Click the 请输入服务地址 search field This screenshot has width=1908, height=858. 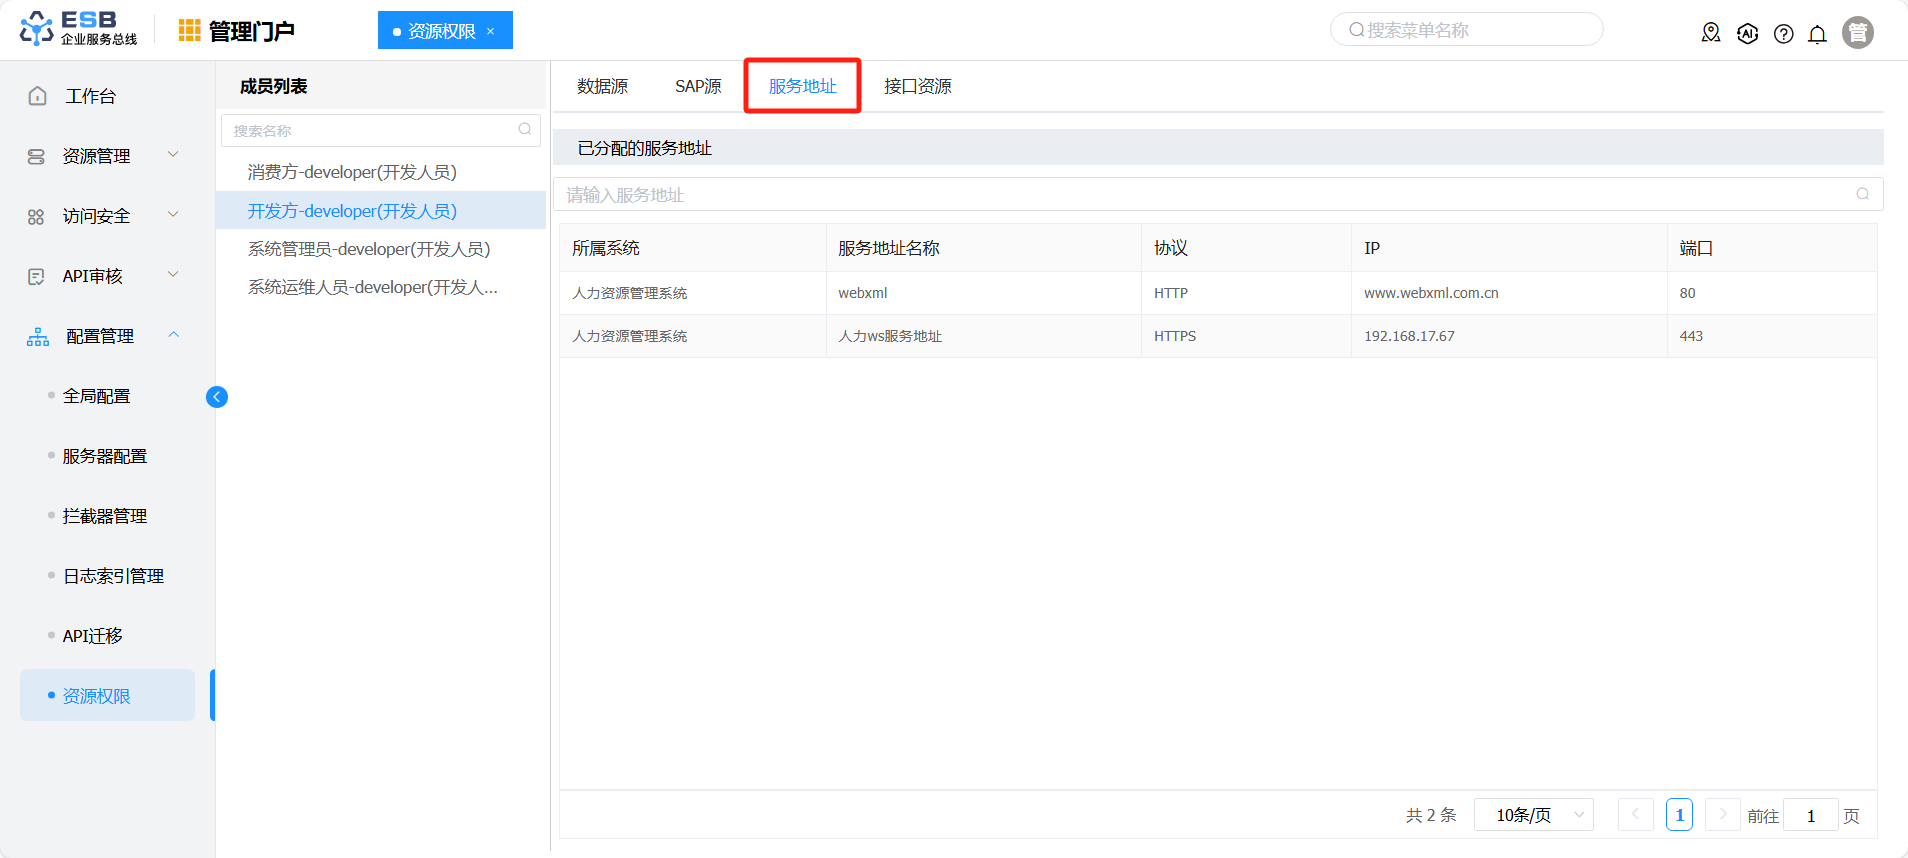[x=1200, y=195]
